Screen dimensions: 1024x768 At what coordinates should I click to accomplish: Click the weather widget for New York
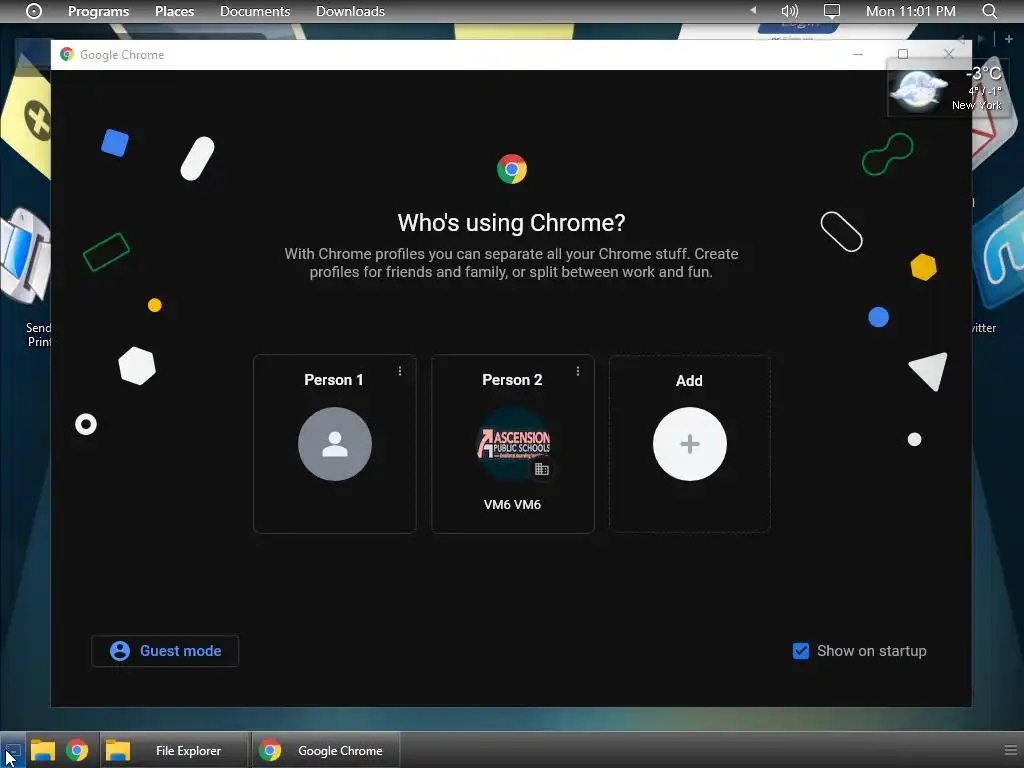coord(948,89)
